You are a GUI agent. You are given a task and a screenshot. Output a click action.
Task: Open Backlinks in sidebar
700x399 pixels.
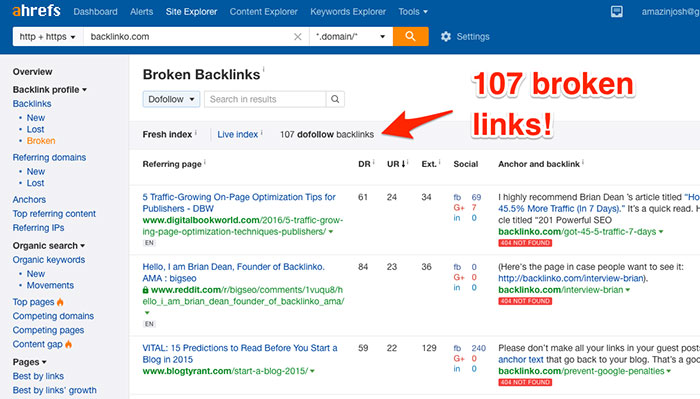point(32,104)
